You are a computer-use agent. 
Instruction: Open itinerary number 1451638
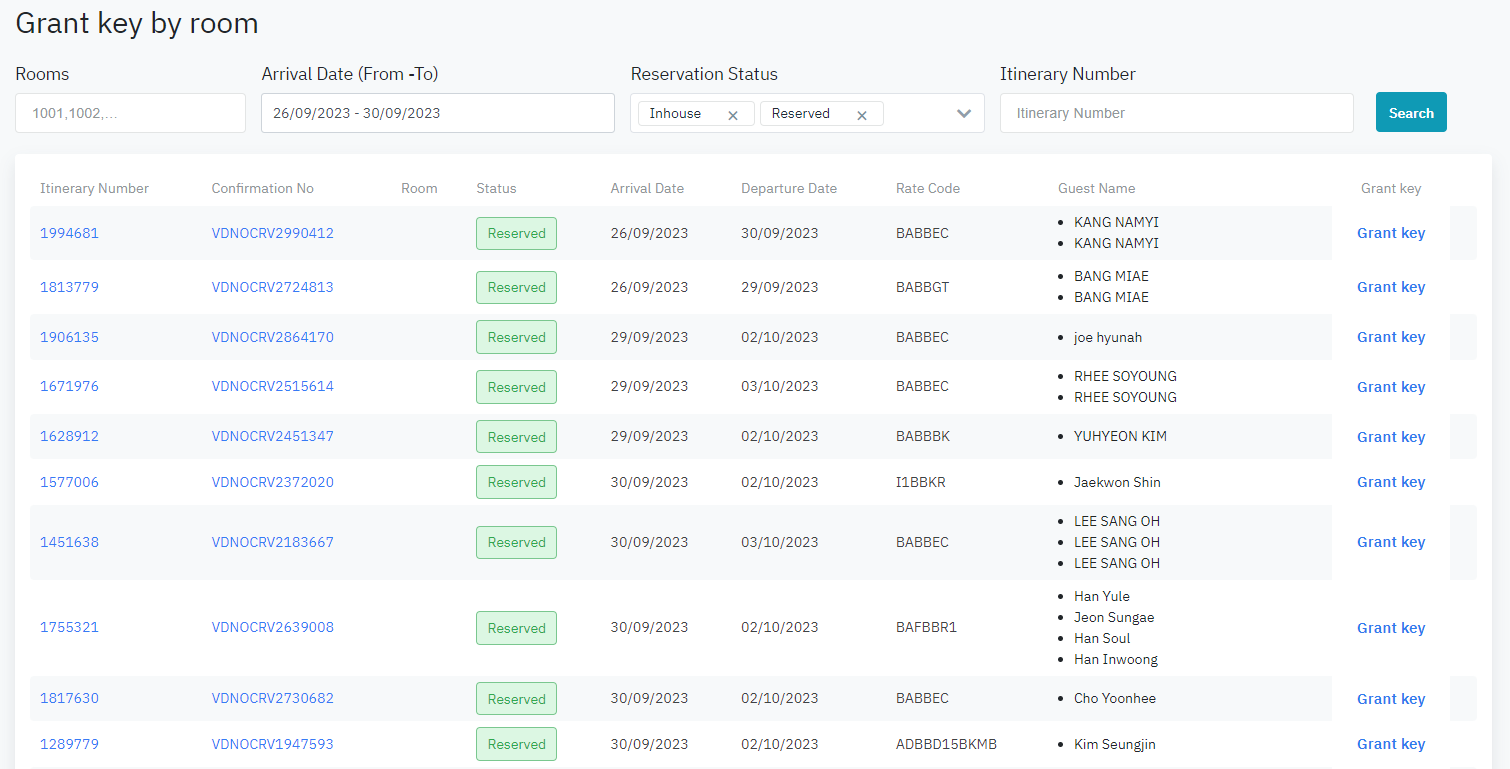(69, 542)
